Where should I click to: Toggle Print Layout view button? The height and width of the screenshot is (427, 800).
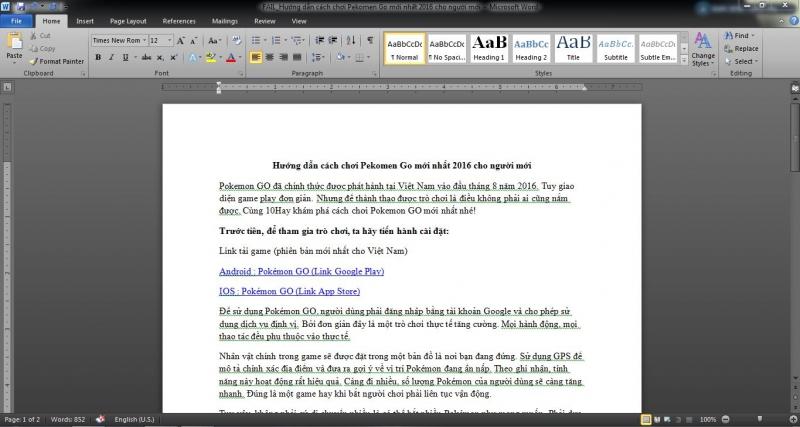646,419
